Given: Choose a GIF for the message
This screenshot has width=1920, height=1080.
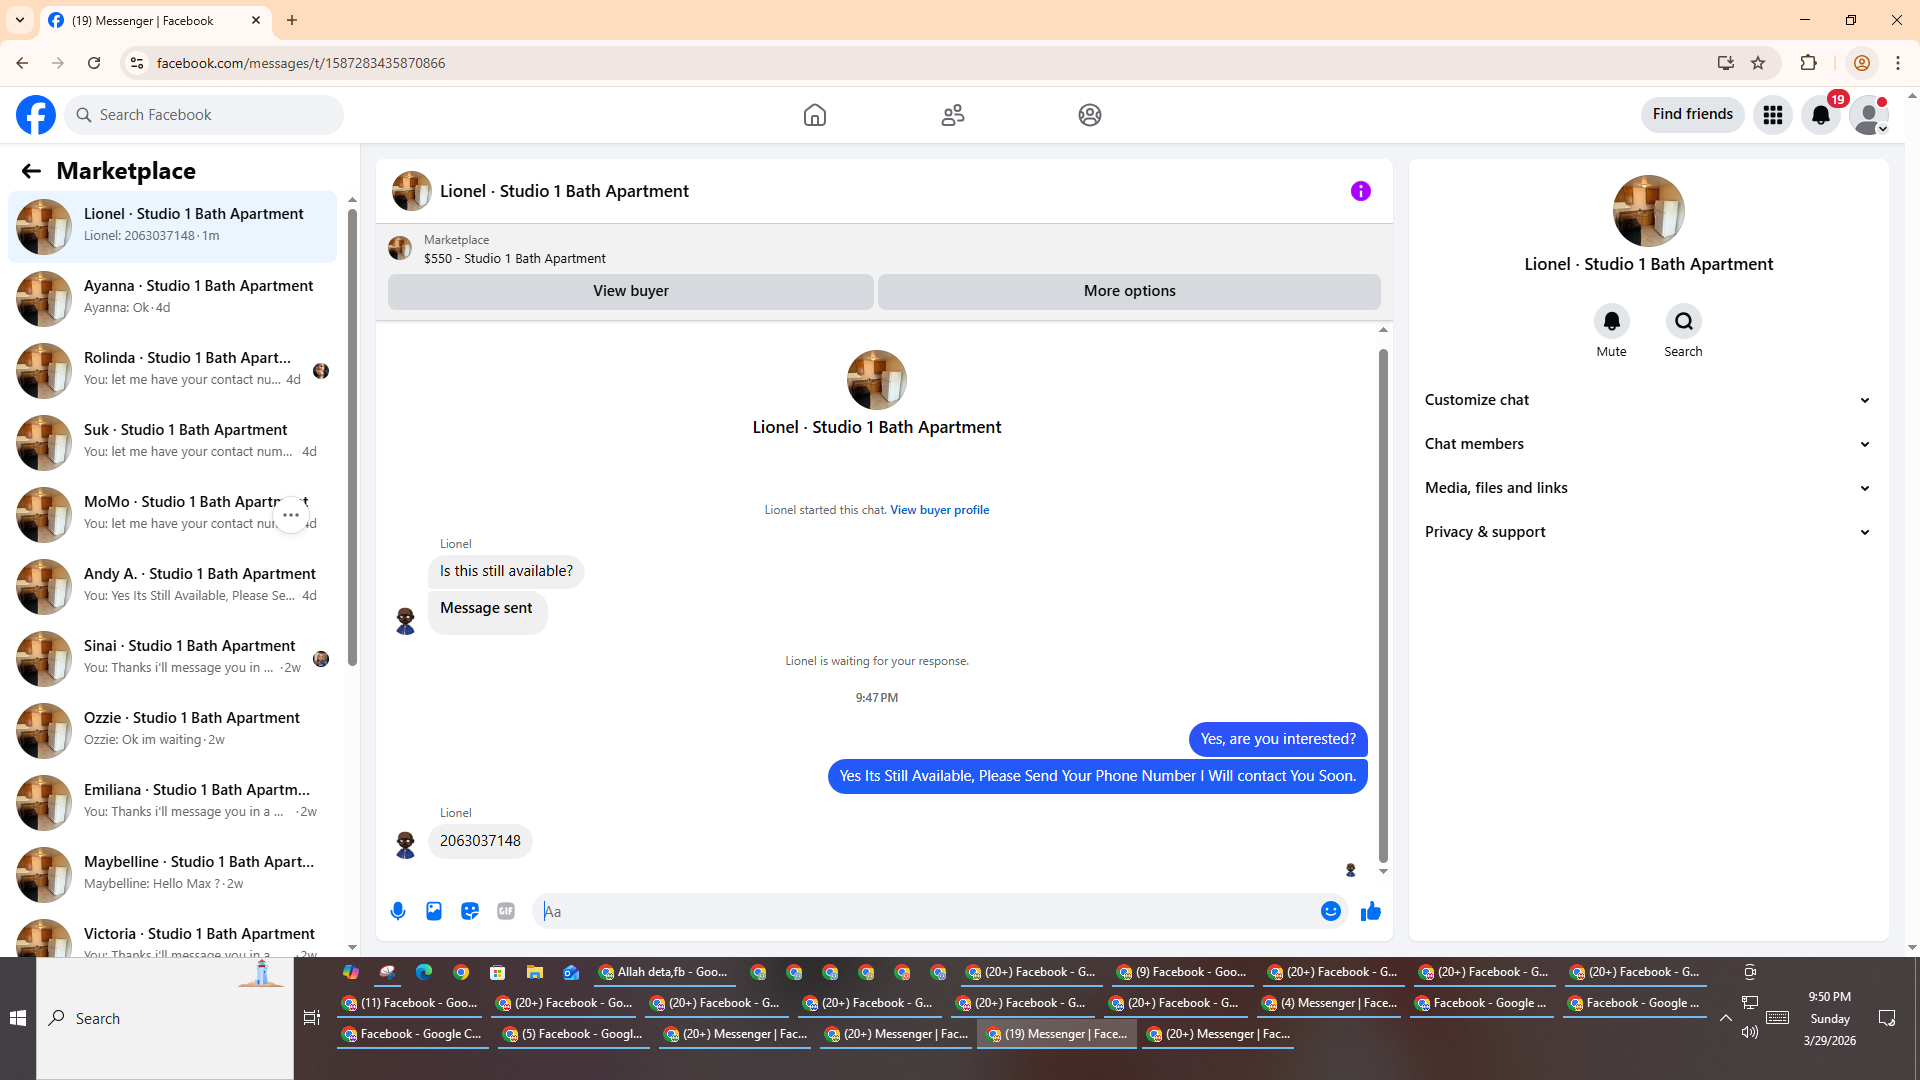Looking at the screenshot, I should (x=506, y=911).
